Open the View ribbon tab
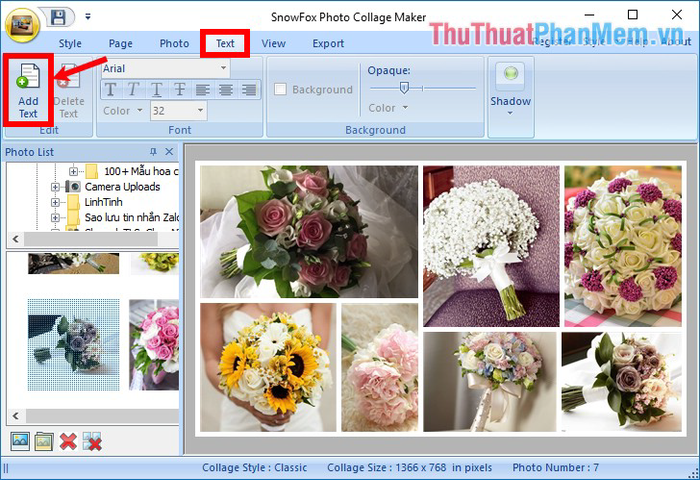 coord(273,43)
